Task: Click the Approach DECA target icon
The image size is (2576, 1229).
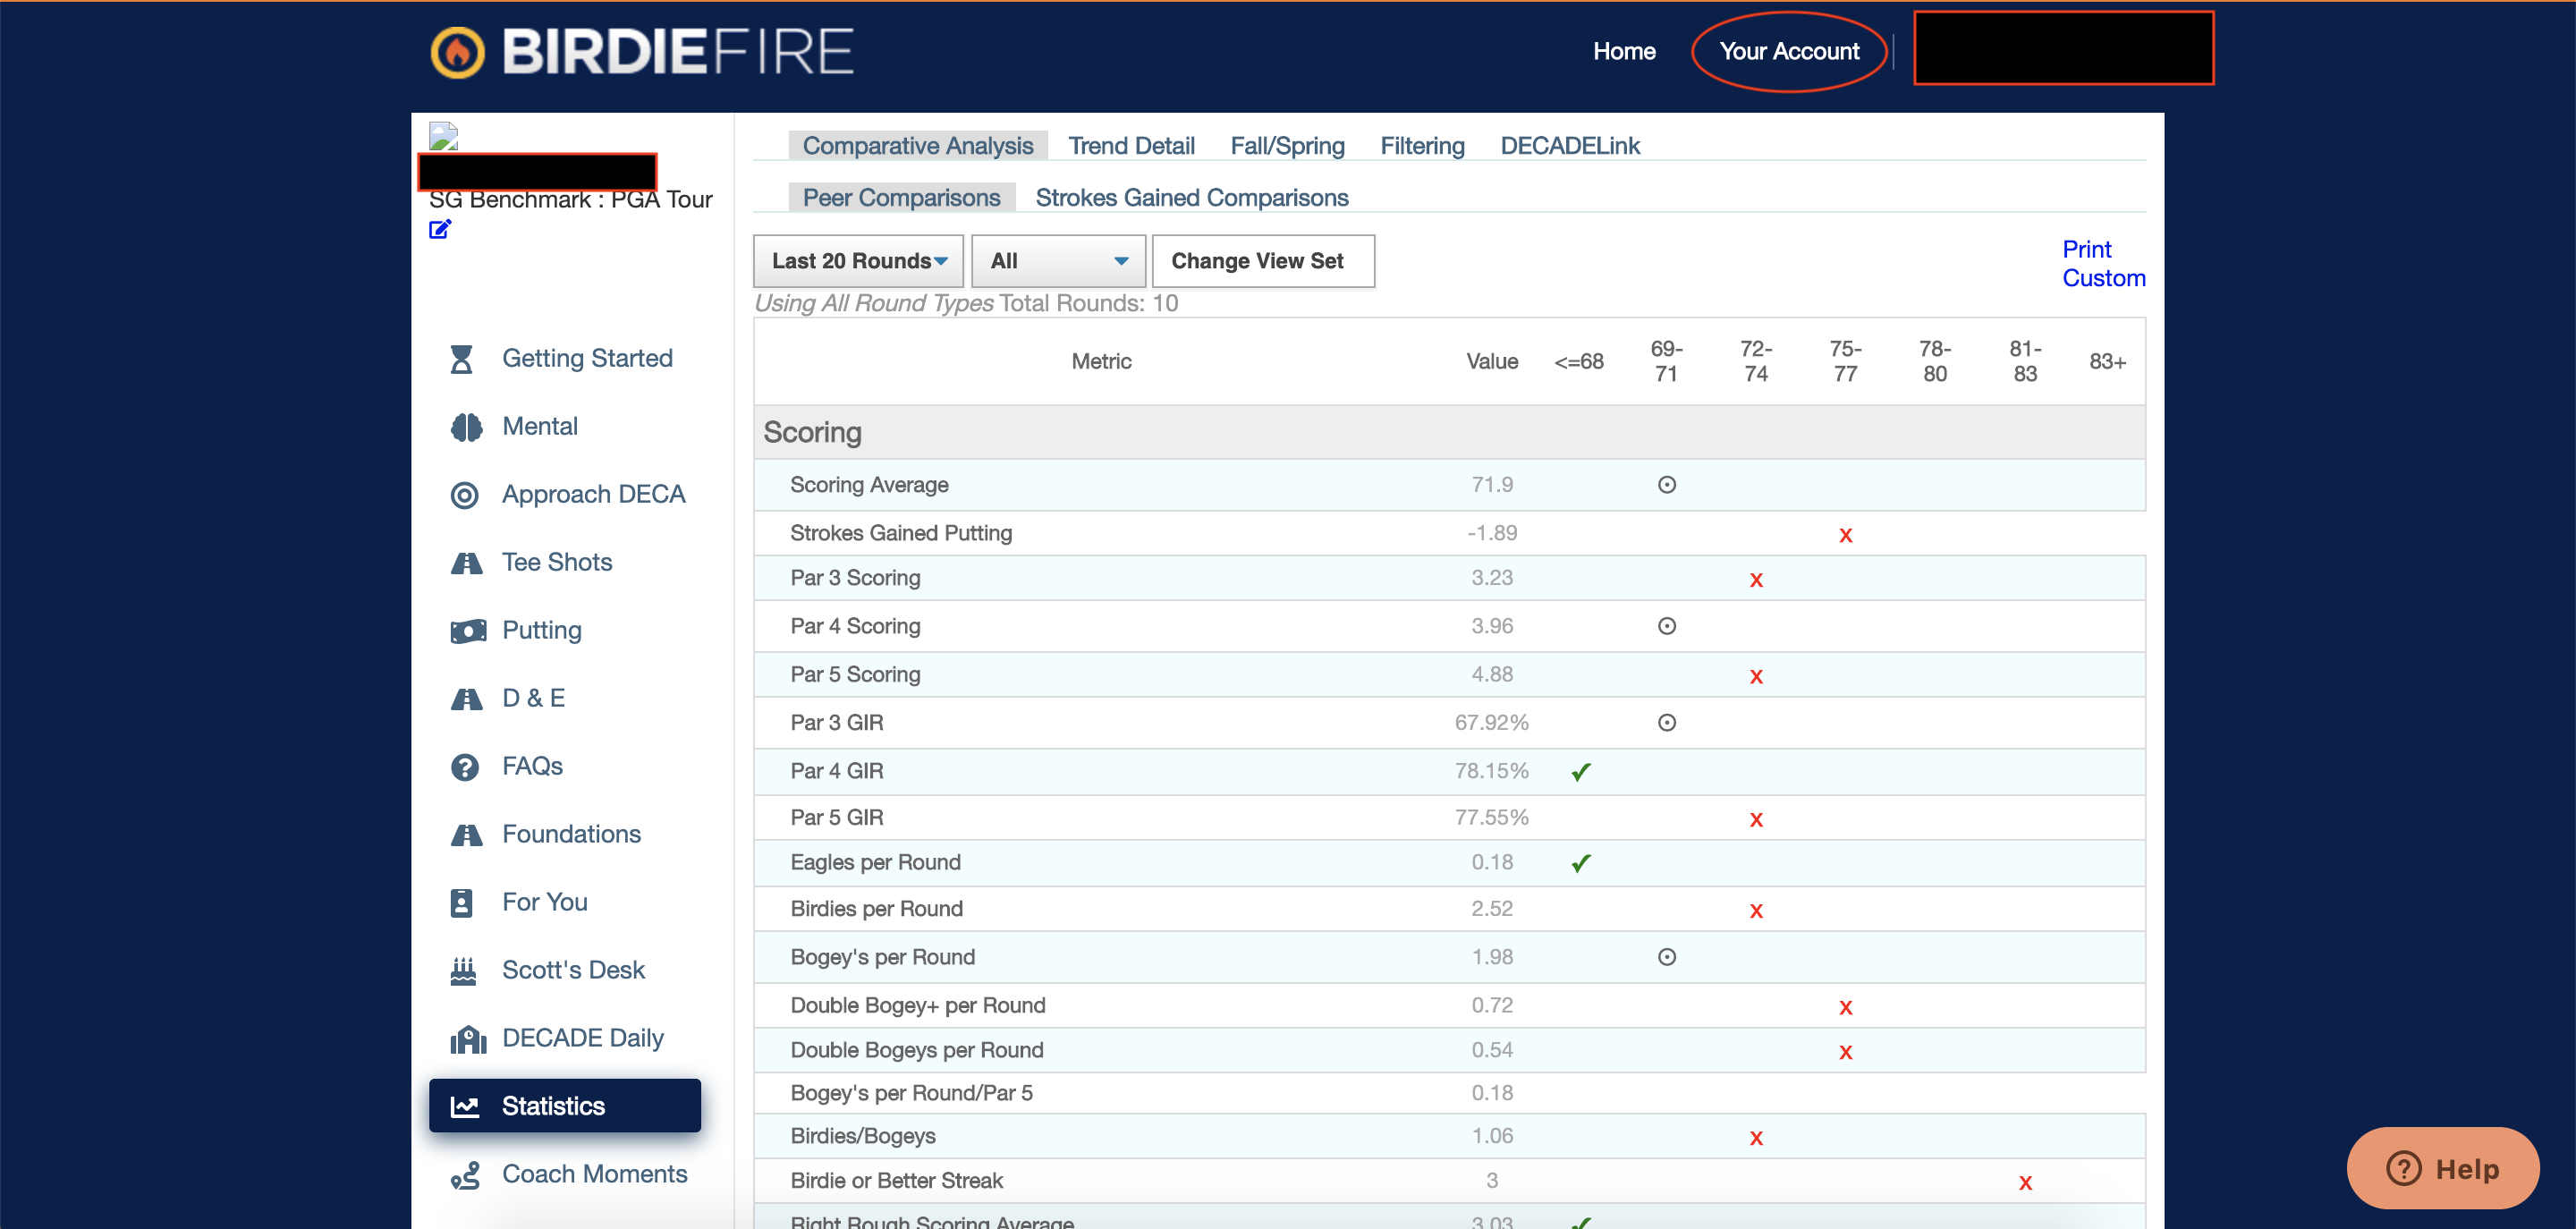Action: 464,495
